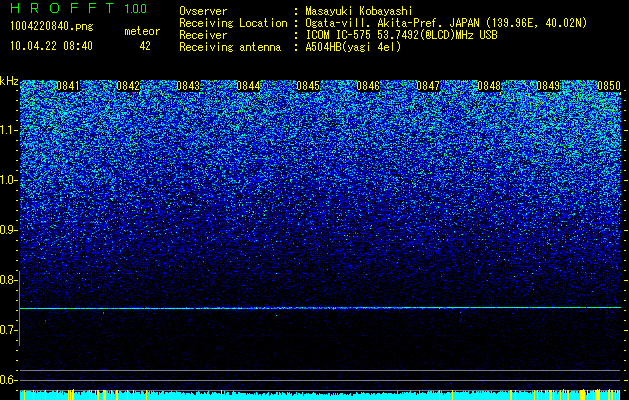Click the Ovserver field label
Image resolution: width=629 pixels, height=400 pixels.
coord(203,12)
